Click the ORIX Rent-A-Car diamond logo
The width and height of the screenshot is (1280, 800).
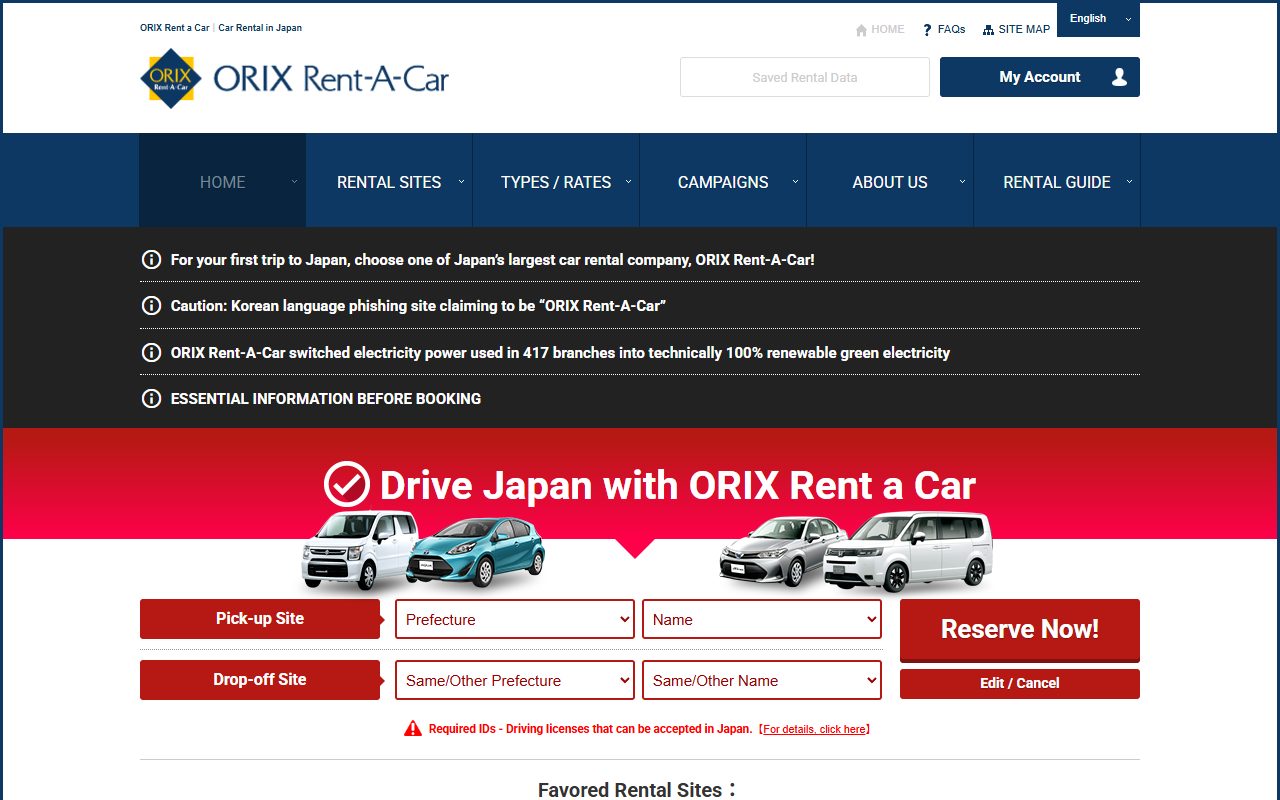(171, 78)
